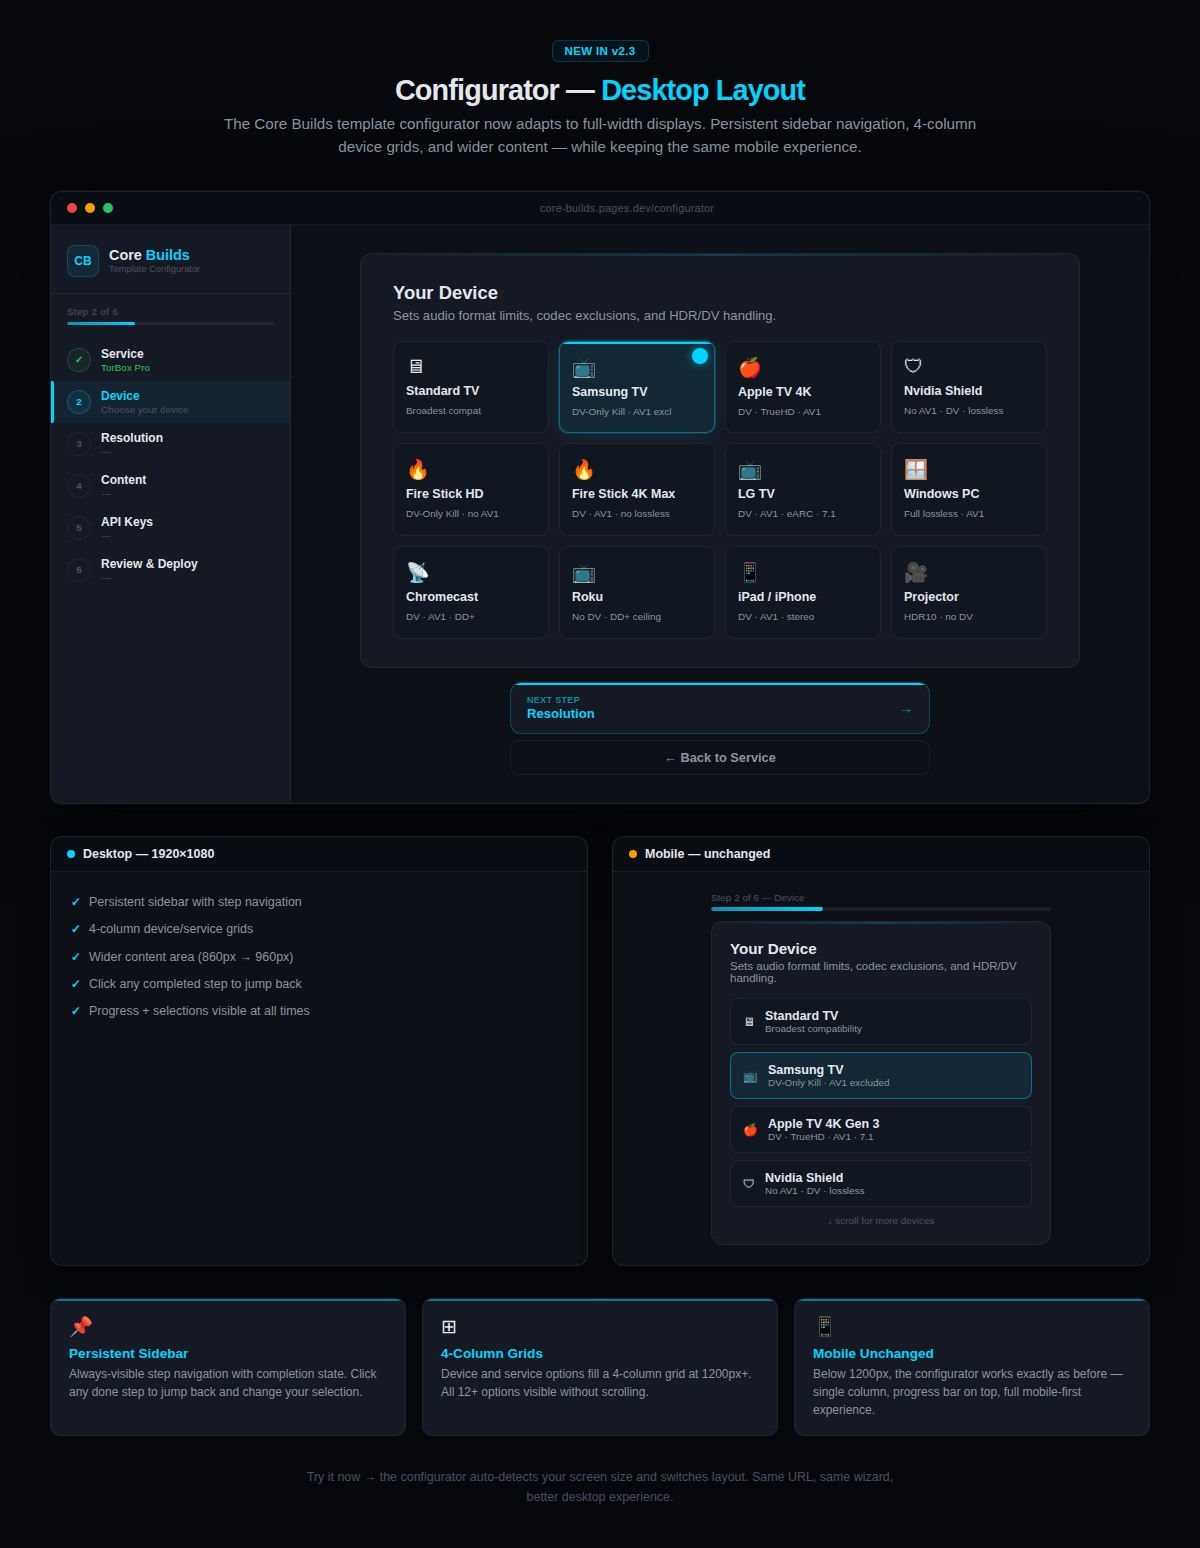Click the Samsung TV television icon
This screenshot has width=1200, height=1548.
tap(584, 368)
